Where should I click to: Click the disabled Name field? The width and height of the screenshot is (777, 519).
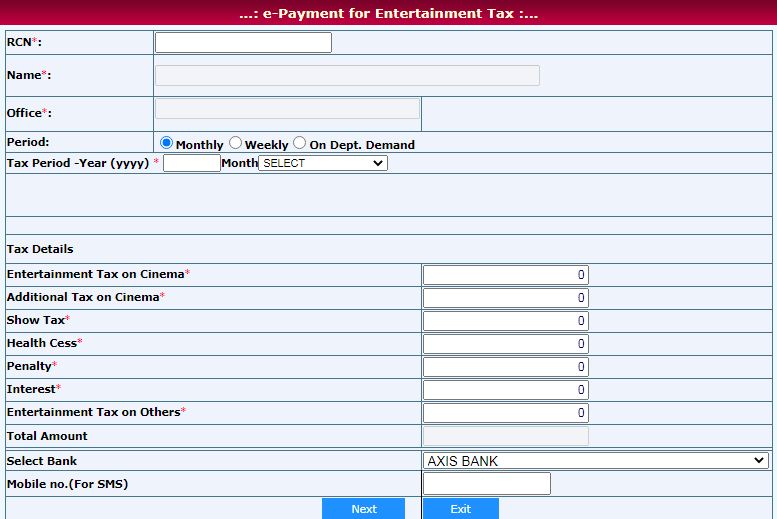347,75
